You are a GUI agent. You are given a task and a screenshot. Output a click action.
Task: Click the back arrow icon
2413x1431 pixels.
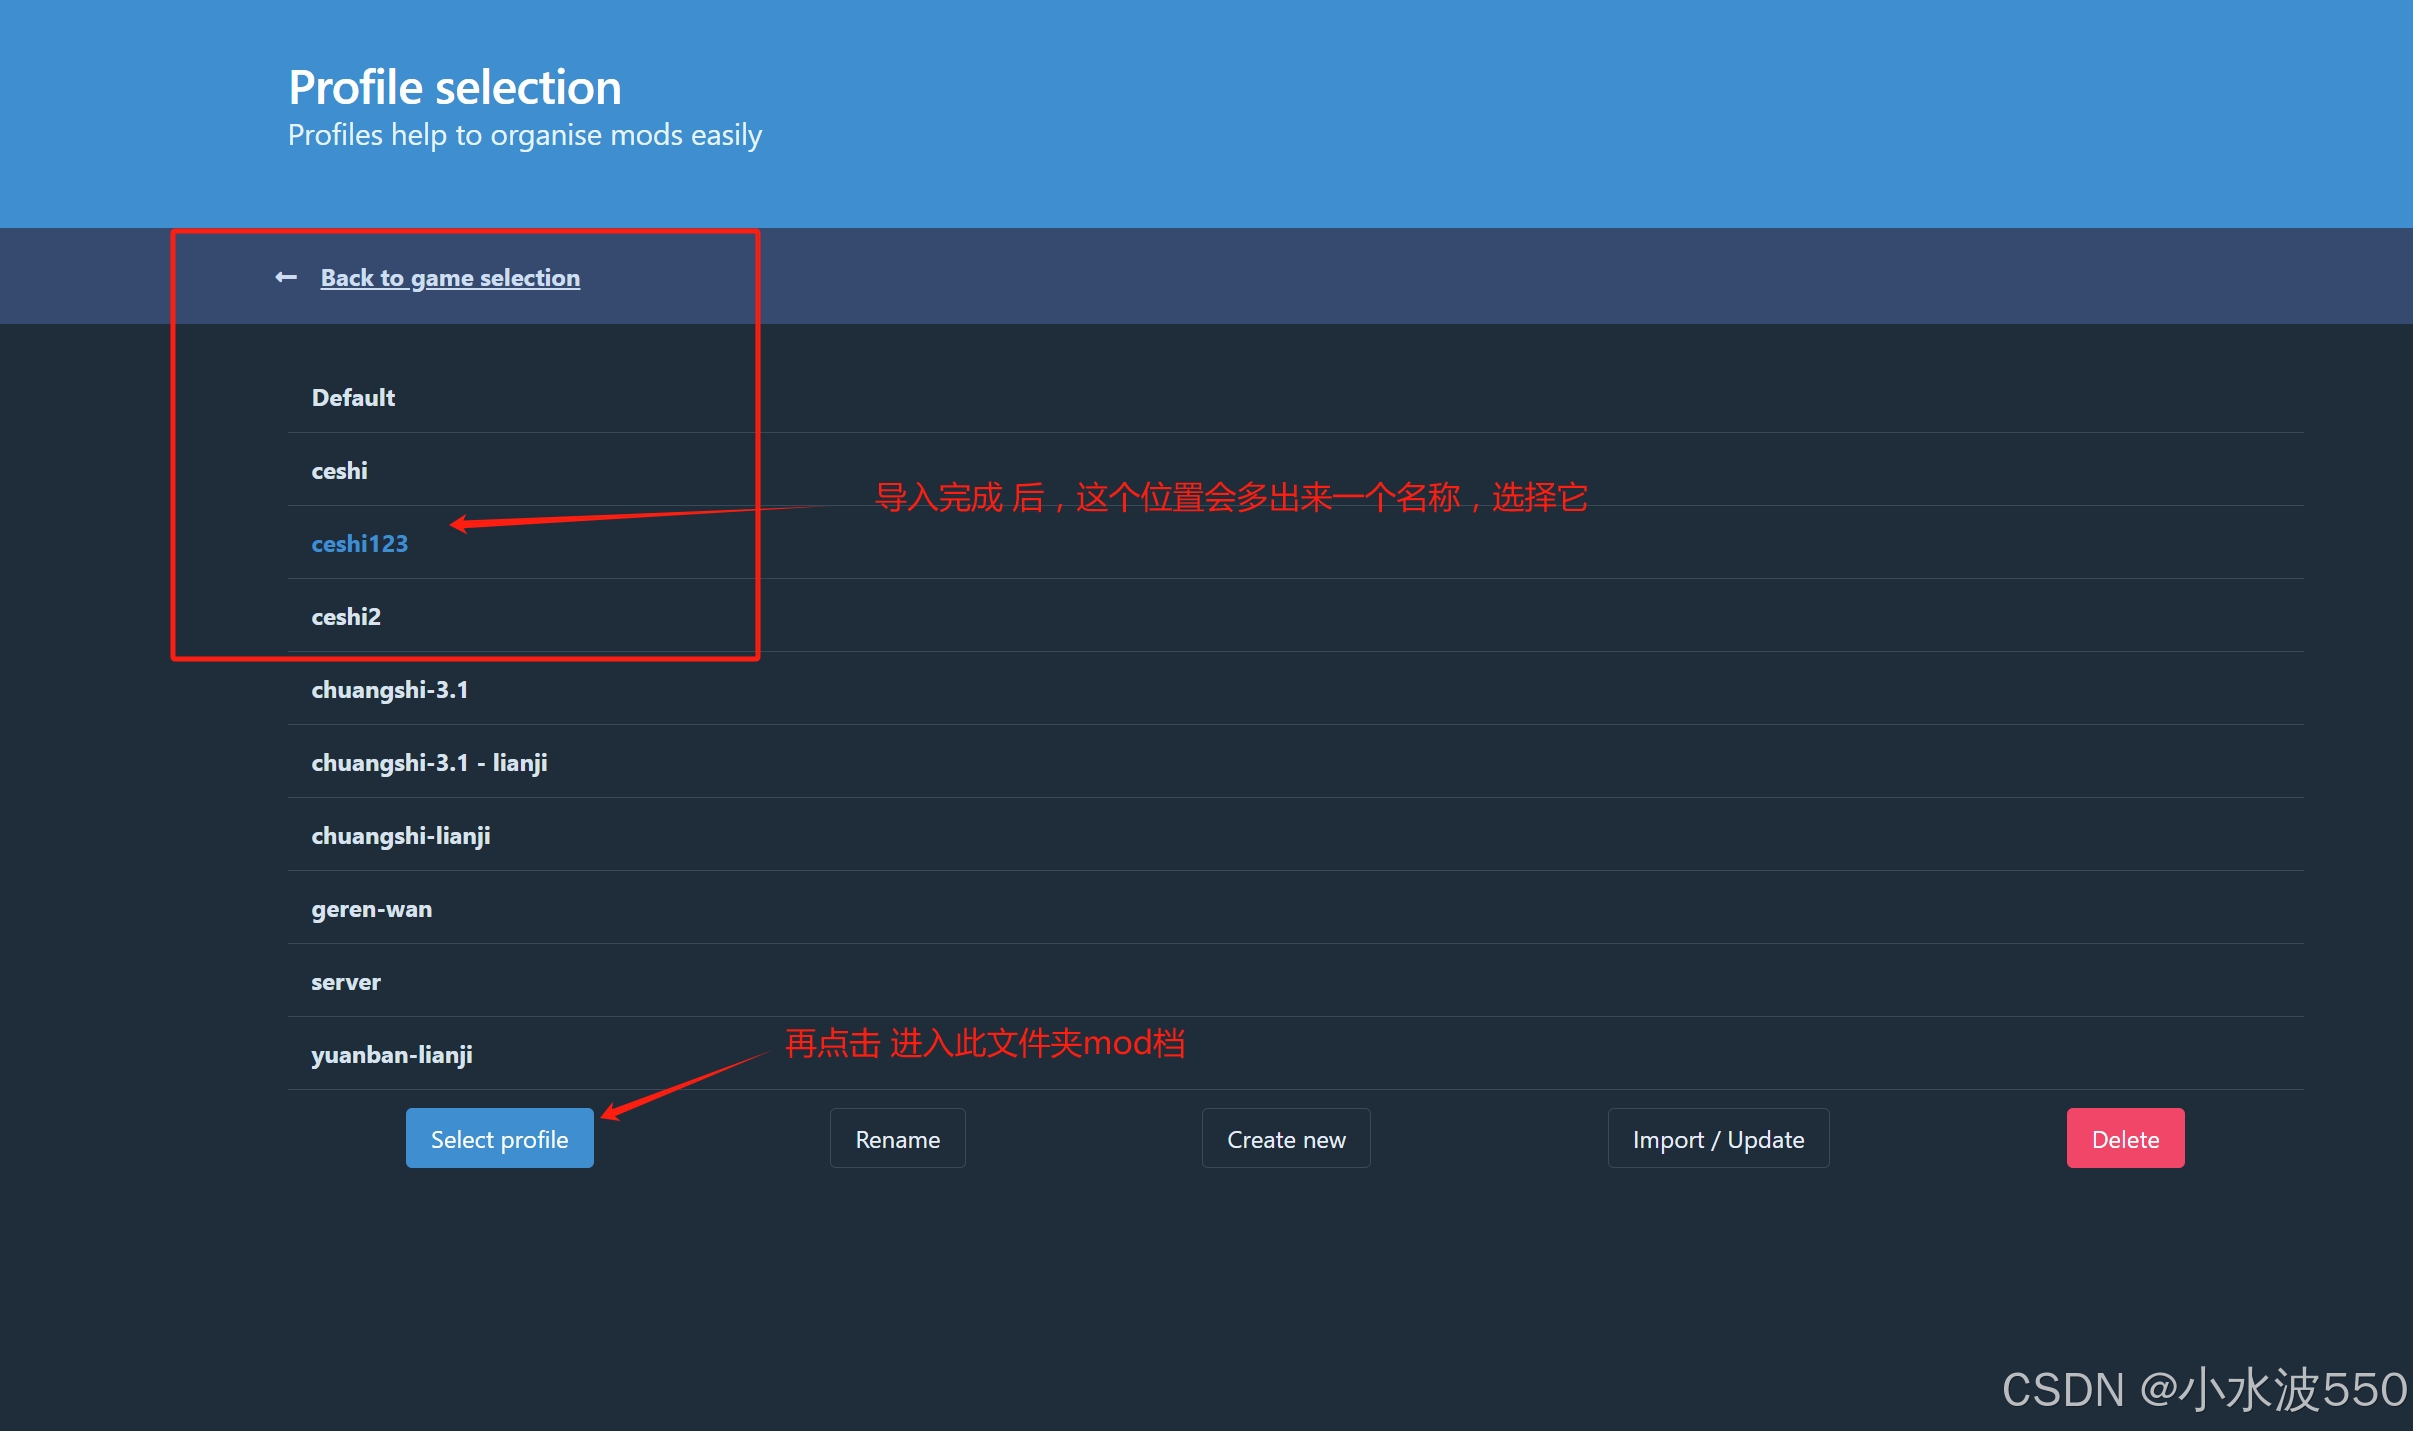(x=286, y=277)
